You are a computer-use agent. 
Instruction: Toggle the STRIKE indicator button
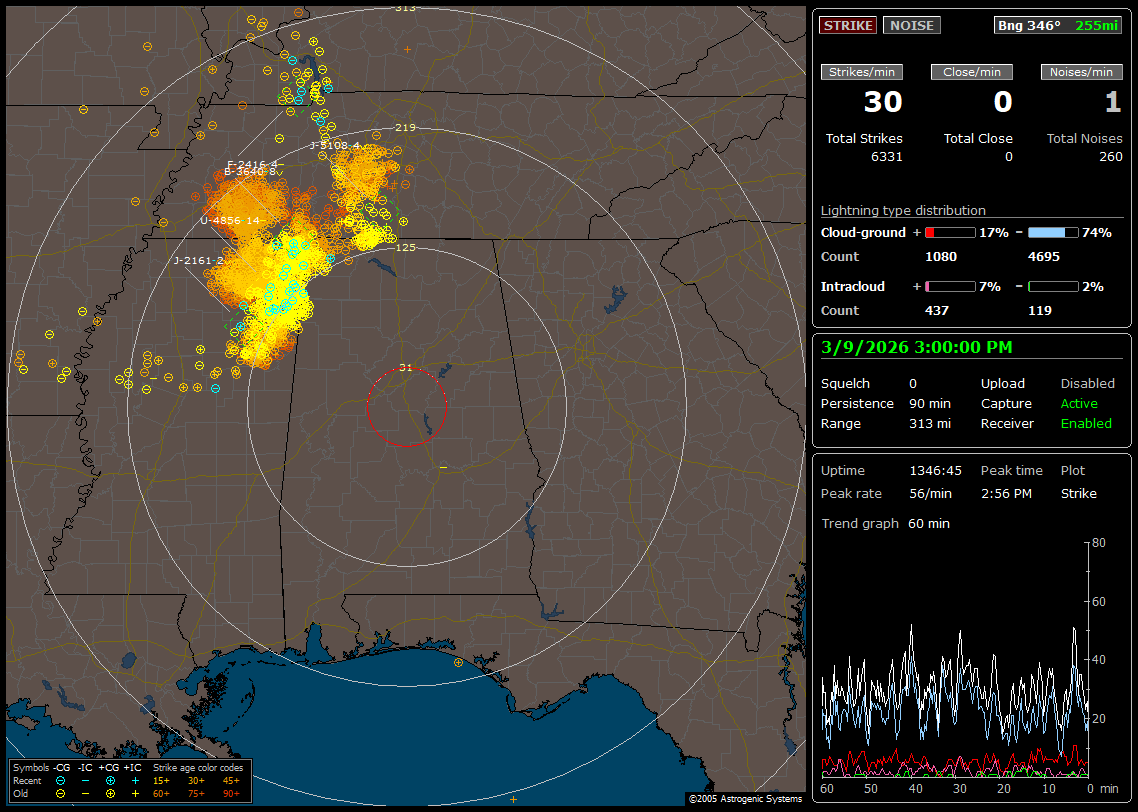848,25
